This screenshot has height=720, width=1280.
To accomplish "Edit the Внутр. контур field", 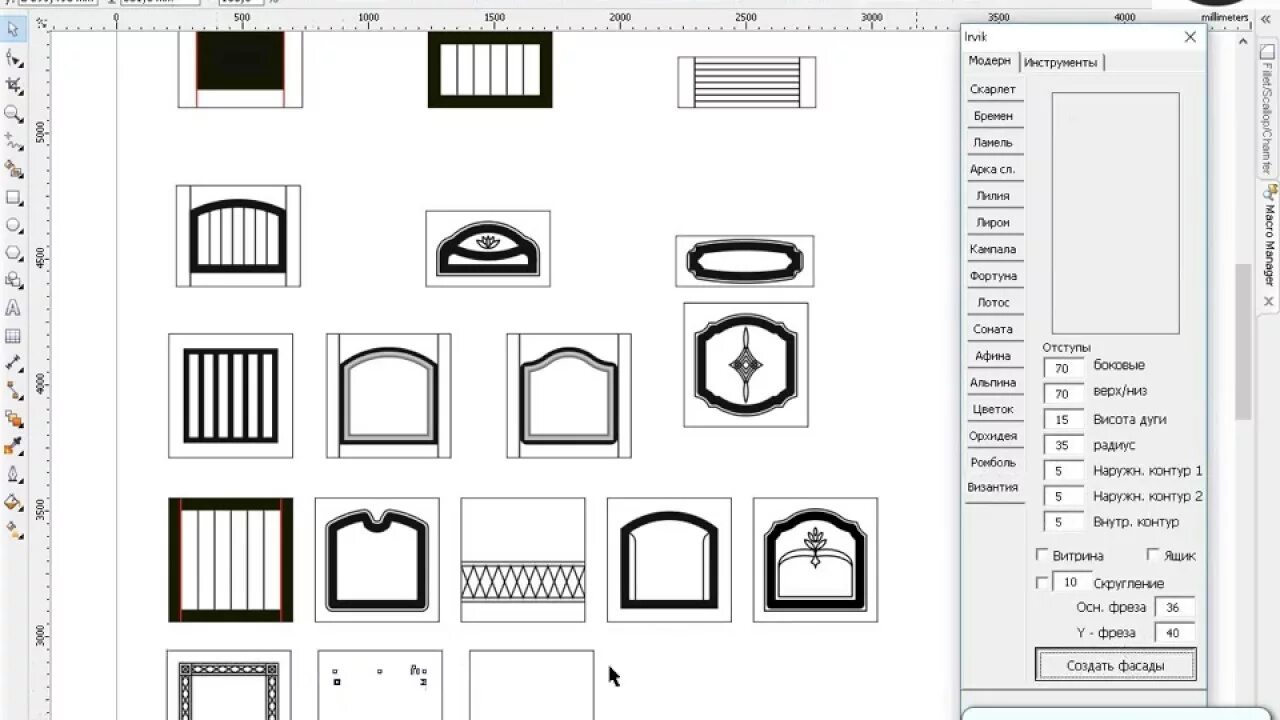I will [1063, 522].
